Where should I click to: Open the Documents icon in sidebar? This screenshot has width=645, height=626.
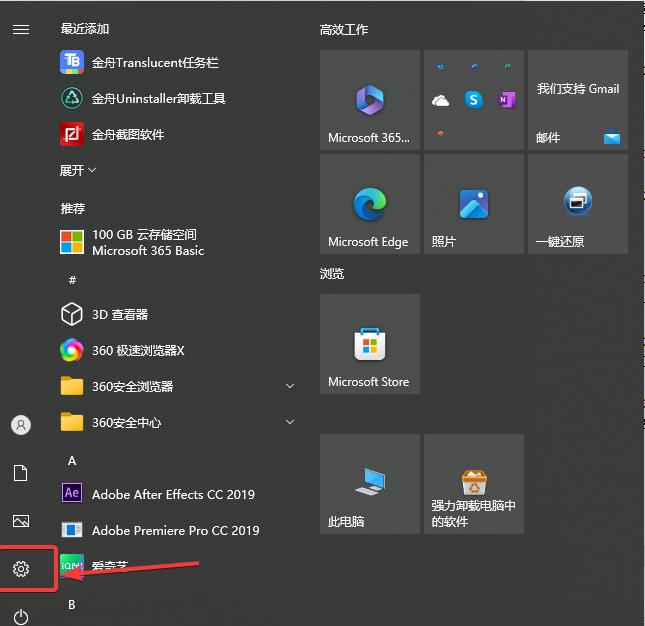tap(21, 473)
